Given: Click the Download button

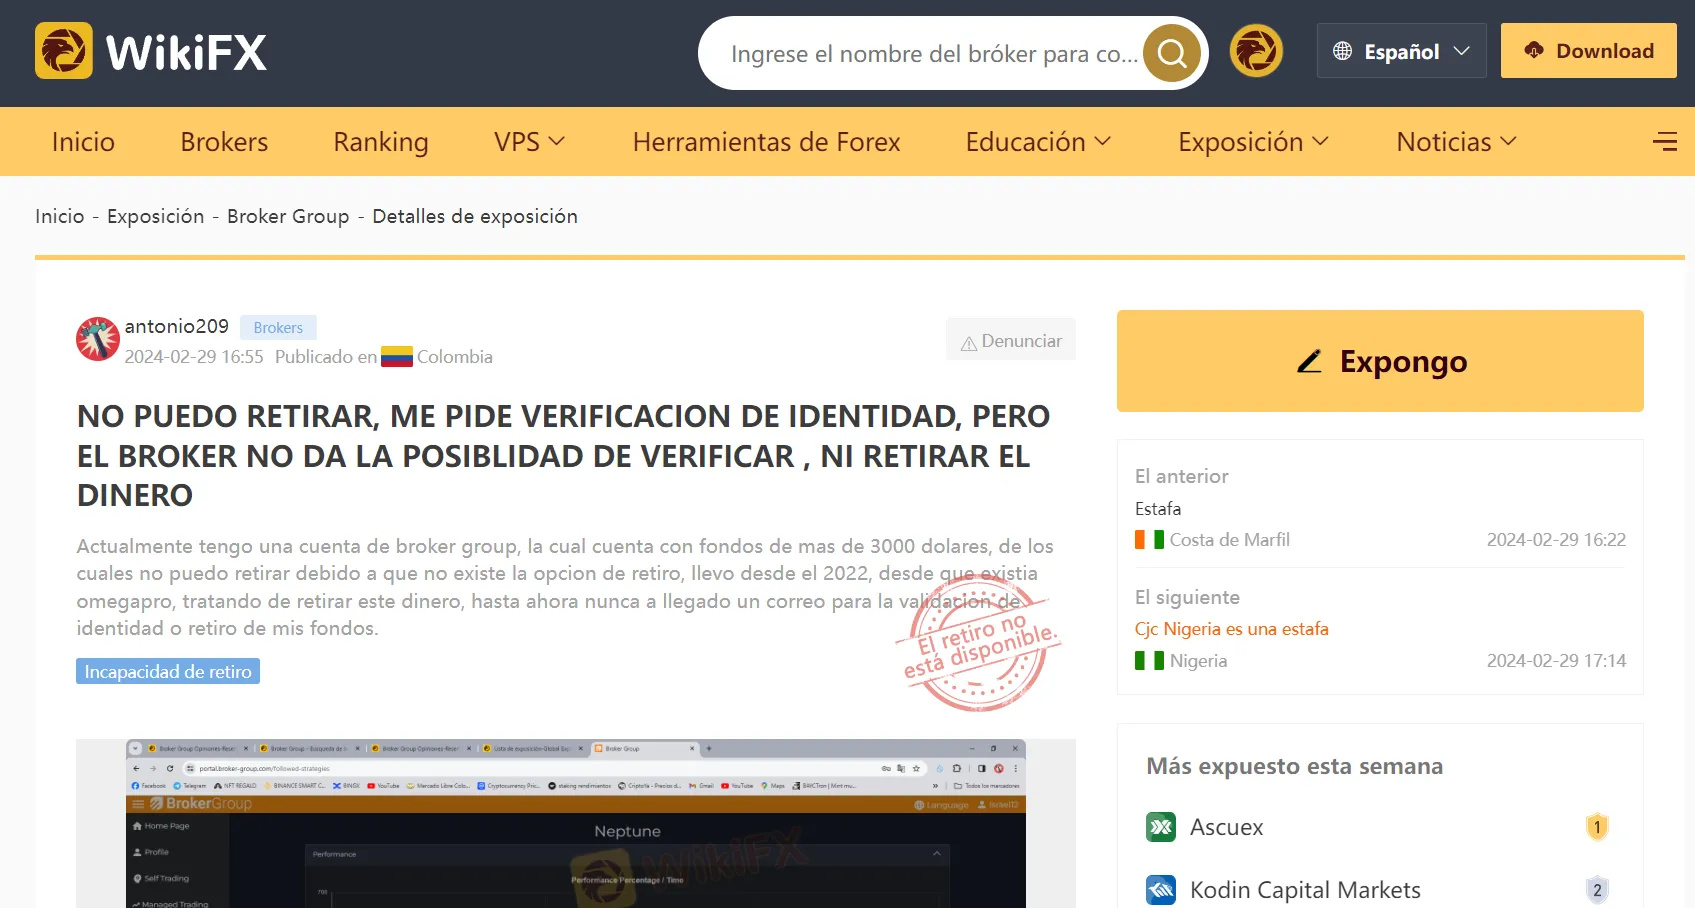Looking at the screenshot, I should click(1588, 51).
